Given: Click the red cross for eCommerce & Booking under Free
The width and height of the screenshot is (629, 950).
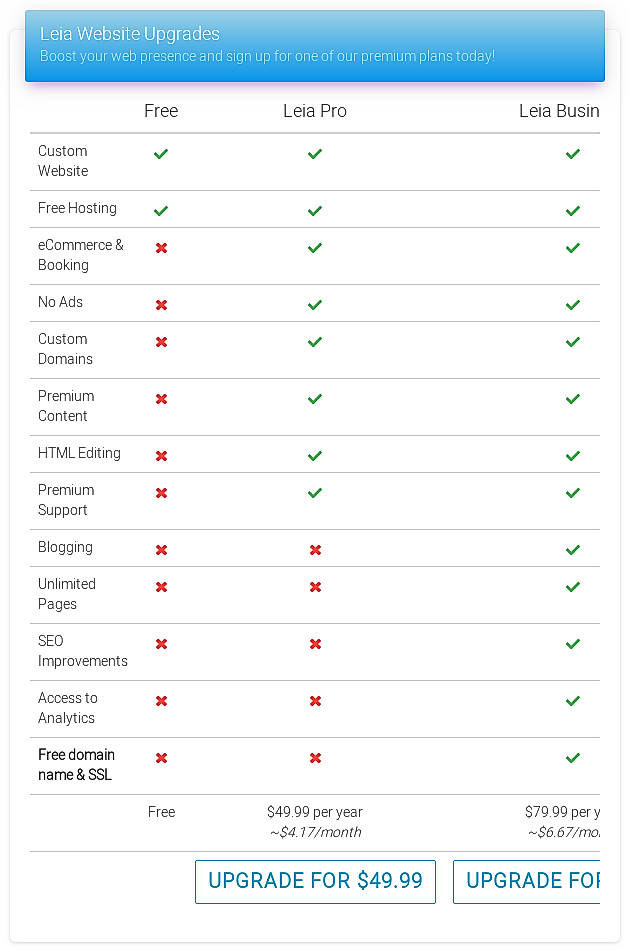Looking at the screenshot, I should [x=161, y=247].
